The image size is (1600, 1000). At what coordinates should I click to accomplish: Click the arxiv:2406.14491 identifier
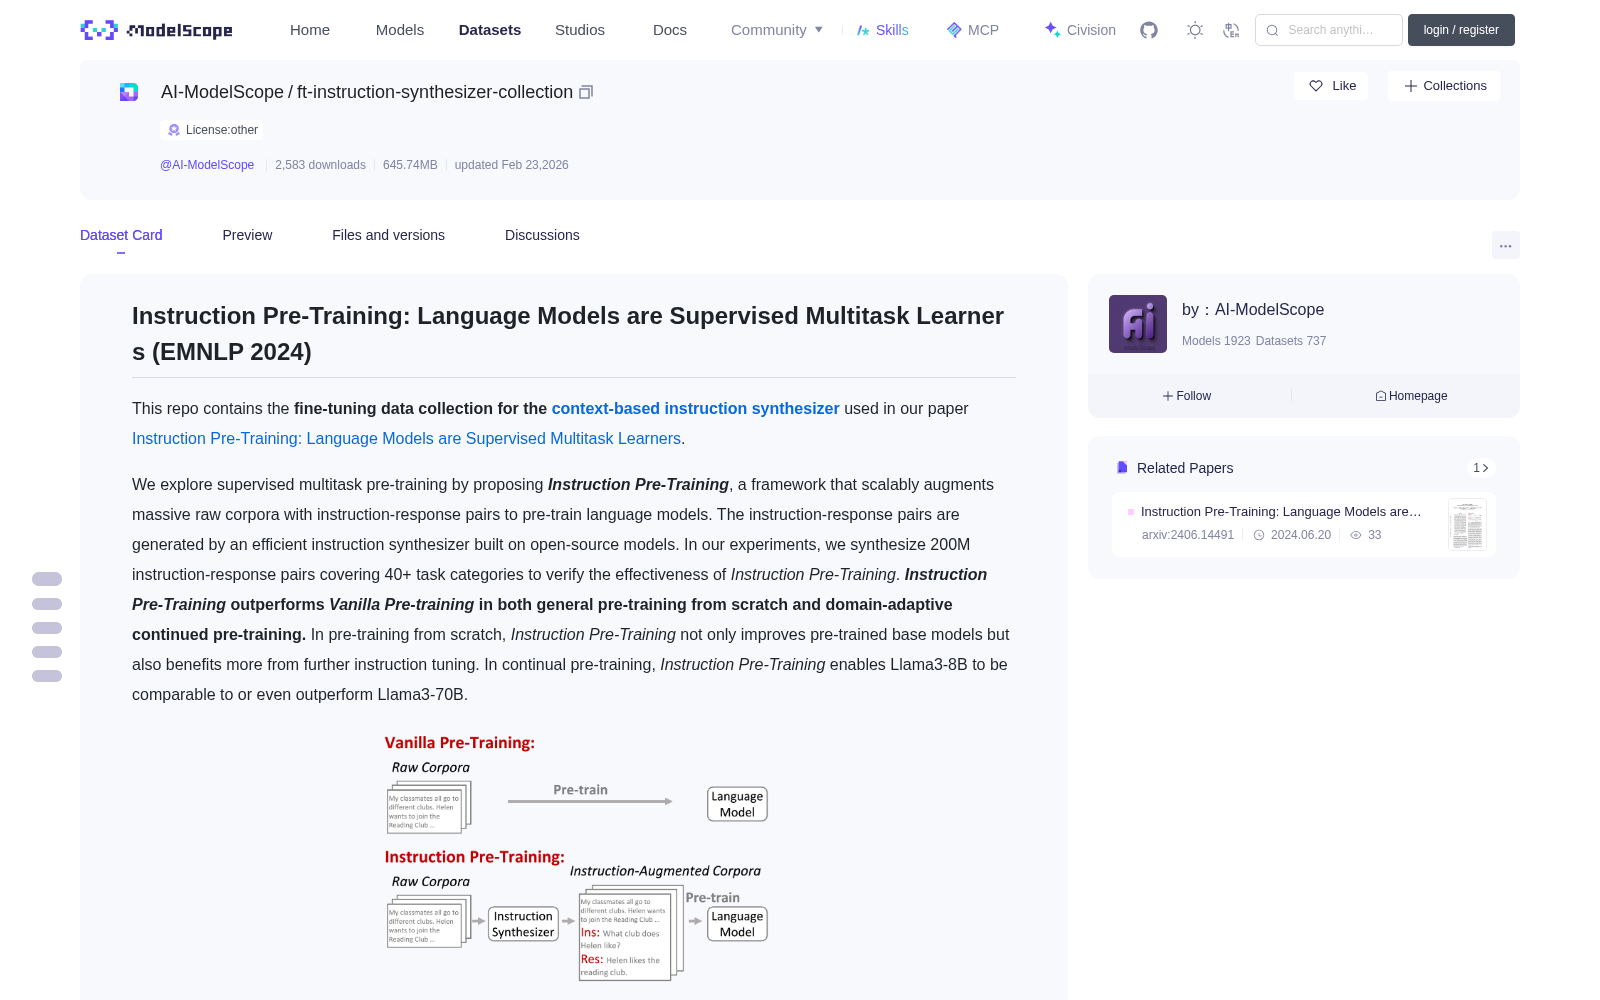pyautogui.click(x=1188, y=535)
